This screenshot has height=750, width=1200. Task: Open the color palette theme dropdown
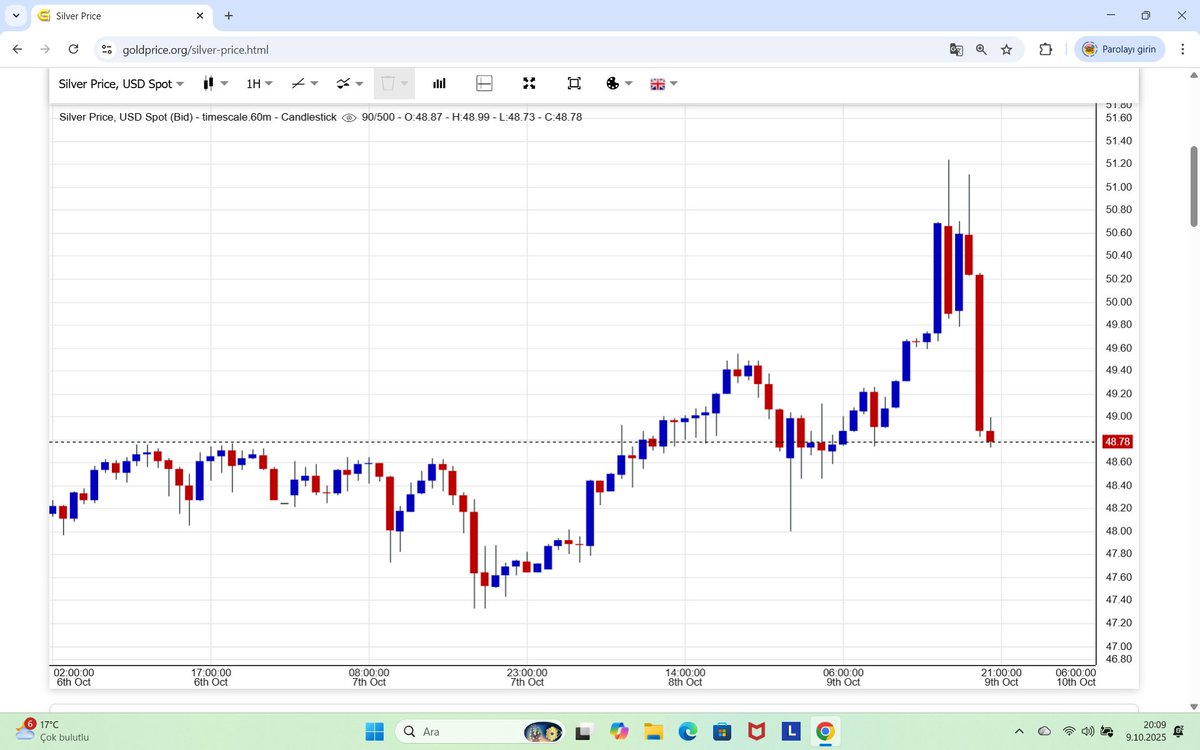click(x=619, y=84)
